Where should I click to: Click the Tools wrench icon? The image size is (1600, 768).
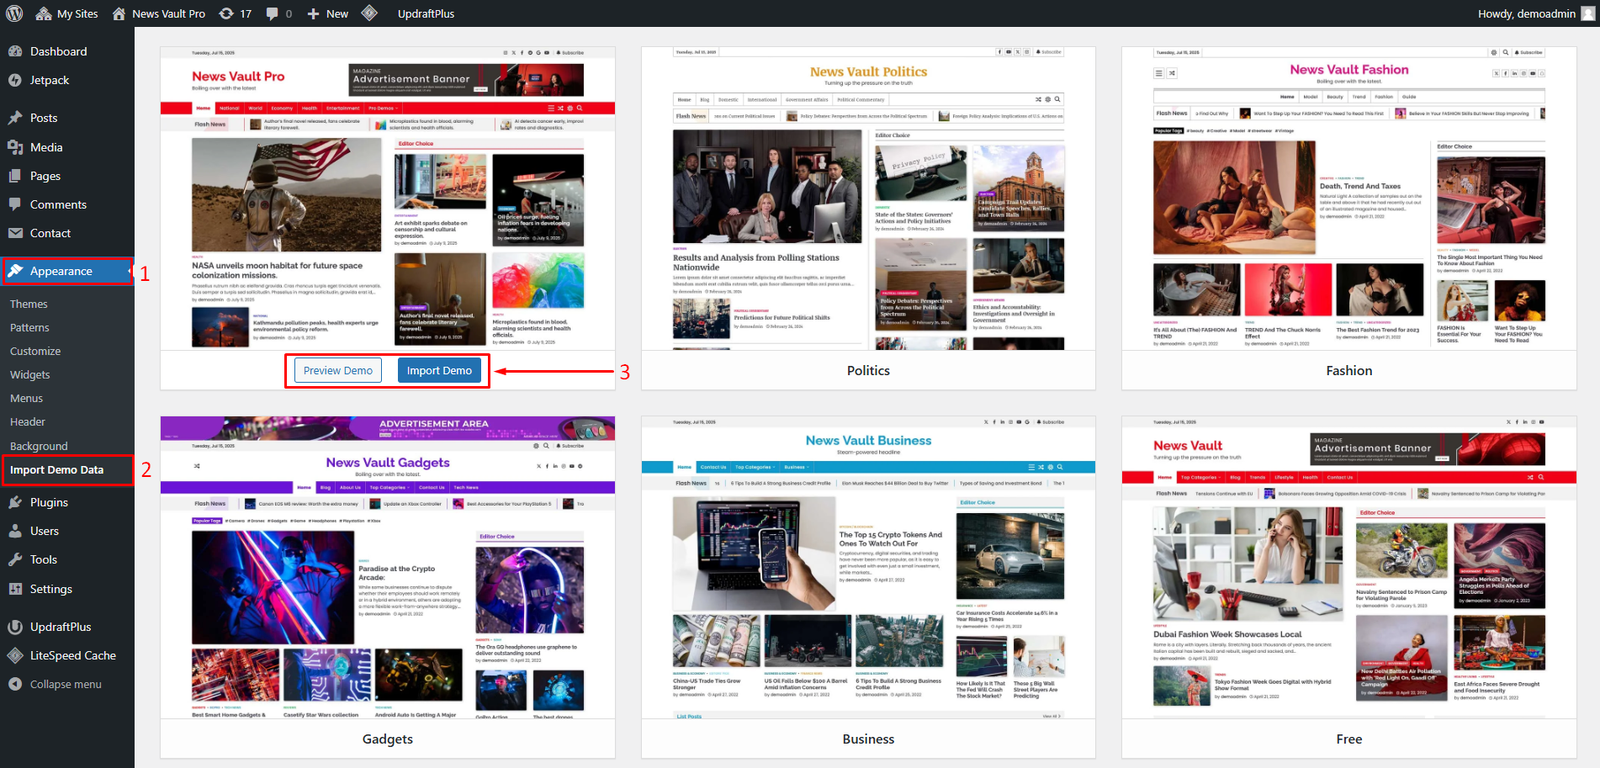(15, 560)
